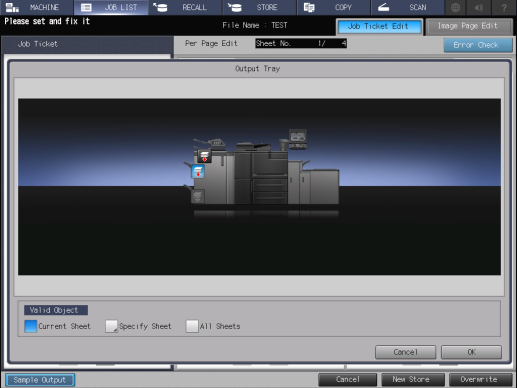The height and width of the screenshot is (388, 517).
Task: Open the JOB LIST tab
Action: pos(111,7)
